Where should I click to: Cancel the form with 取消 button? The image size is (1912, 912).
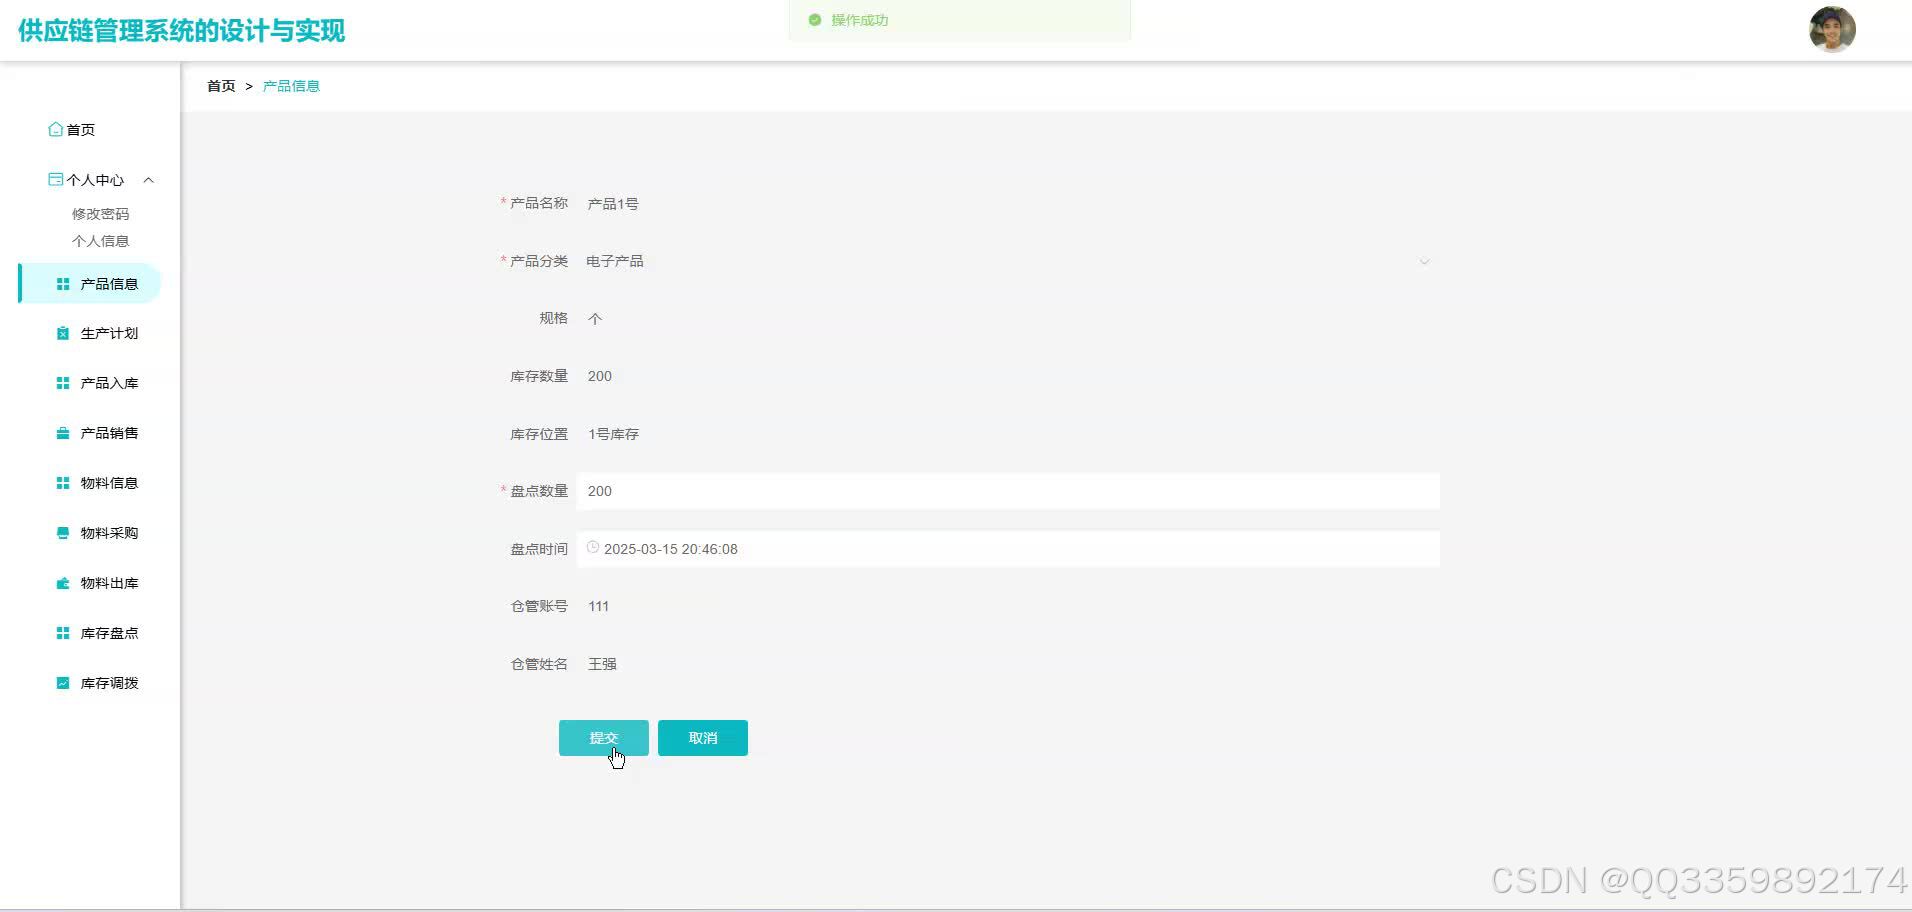(x=703, y=738)
